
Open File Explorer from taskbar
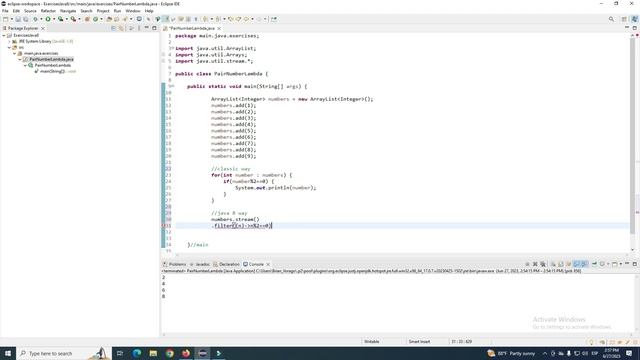(x=153, y=353)
